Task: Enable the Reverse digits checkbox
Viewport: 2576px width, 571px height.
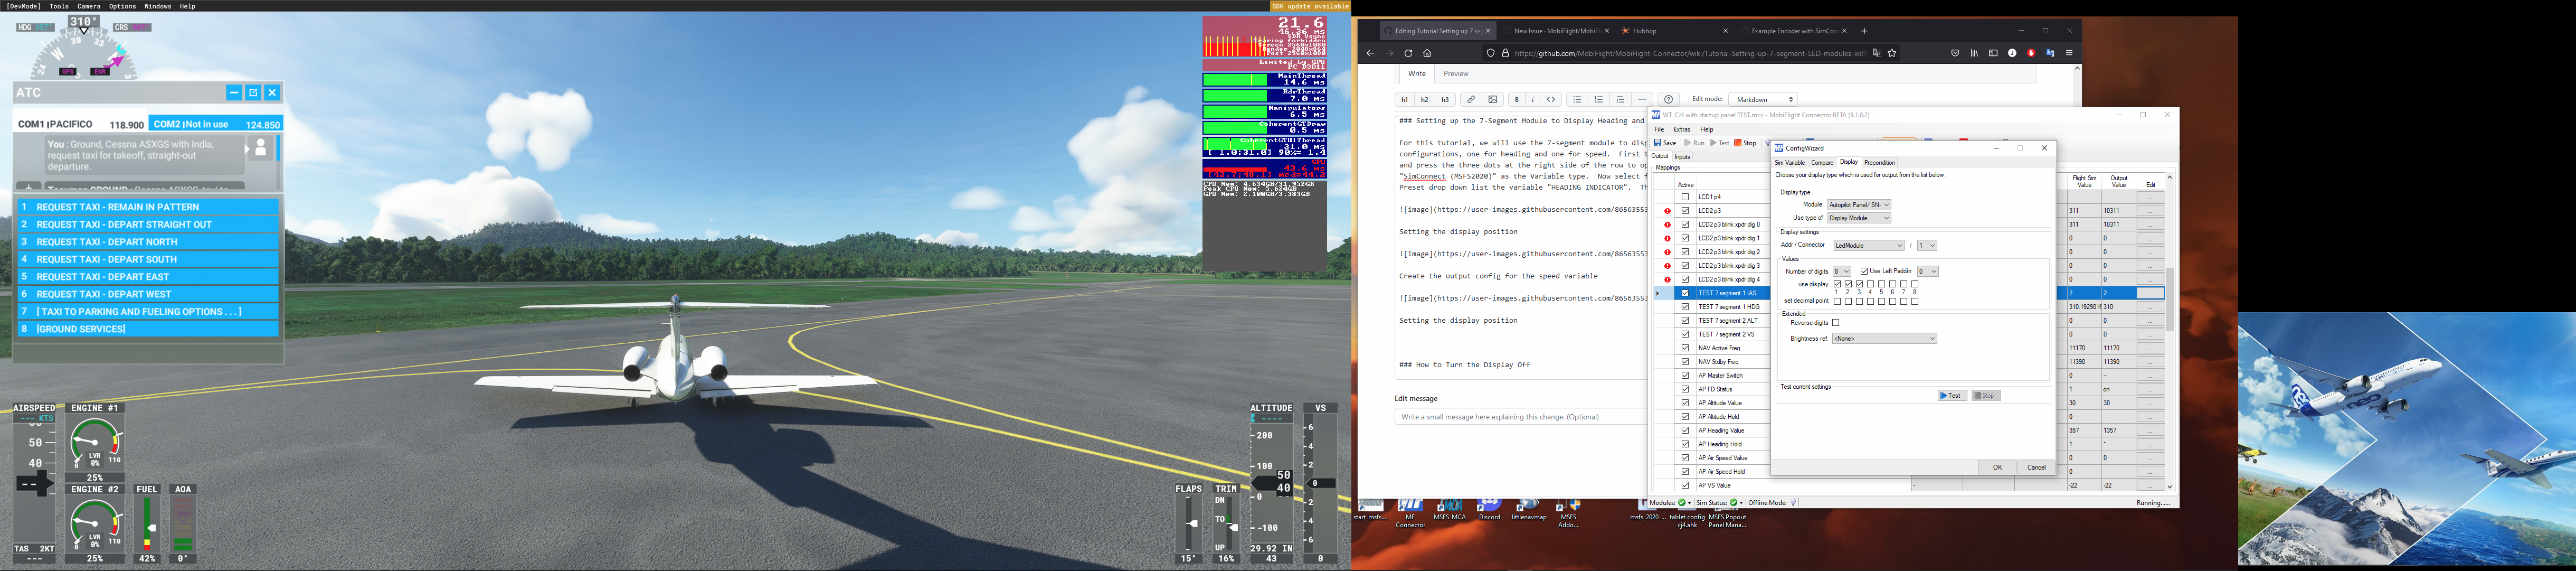Action: pos(1836,323)
